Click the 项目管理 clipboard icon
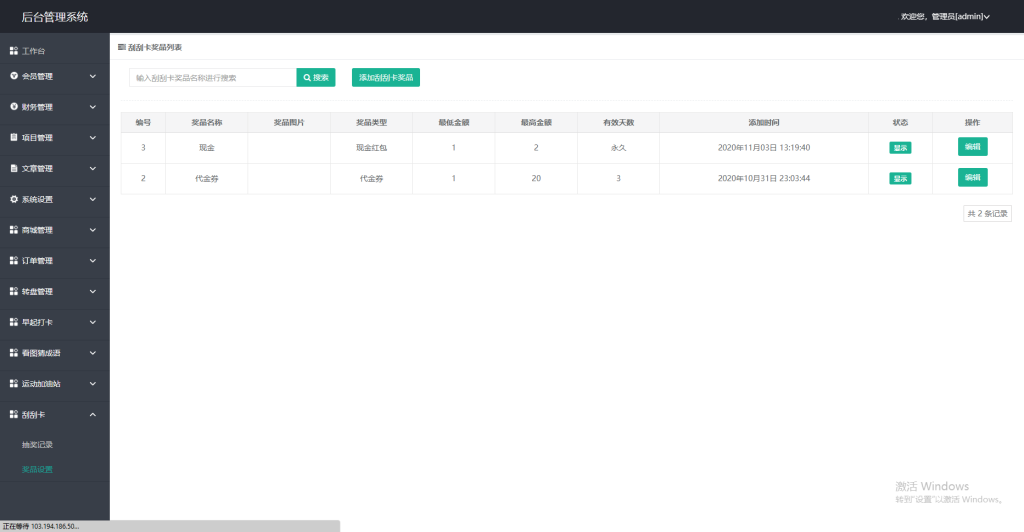The height and width of the screenshot is (532, 1024). [x=14, y=138]
